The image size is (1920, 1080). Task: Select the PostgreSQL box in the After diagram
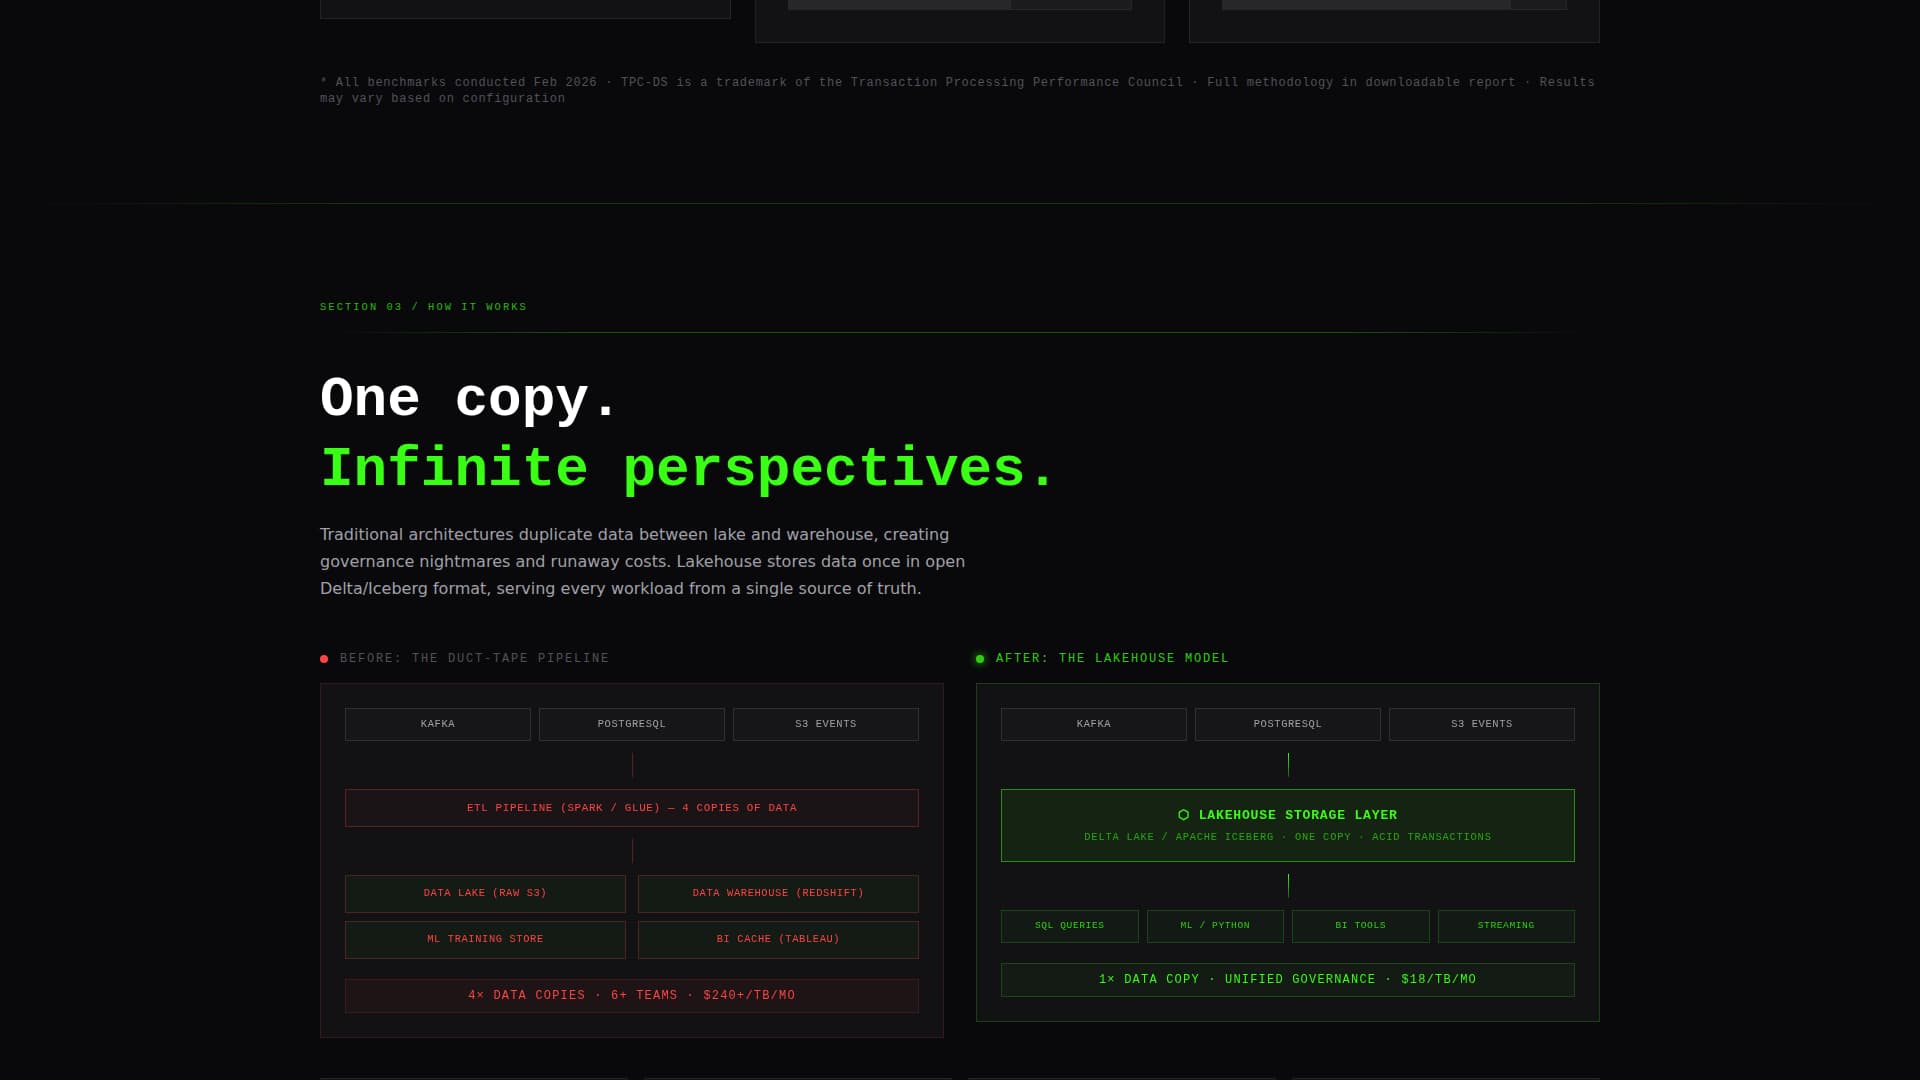point(1288,724)
